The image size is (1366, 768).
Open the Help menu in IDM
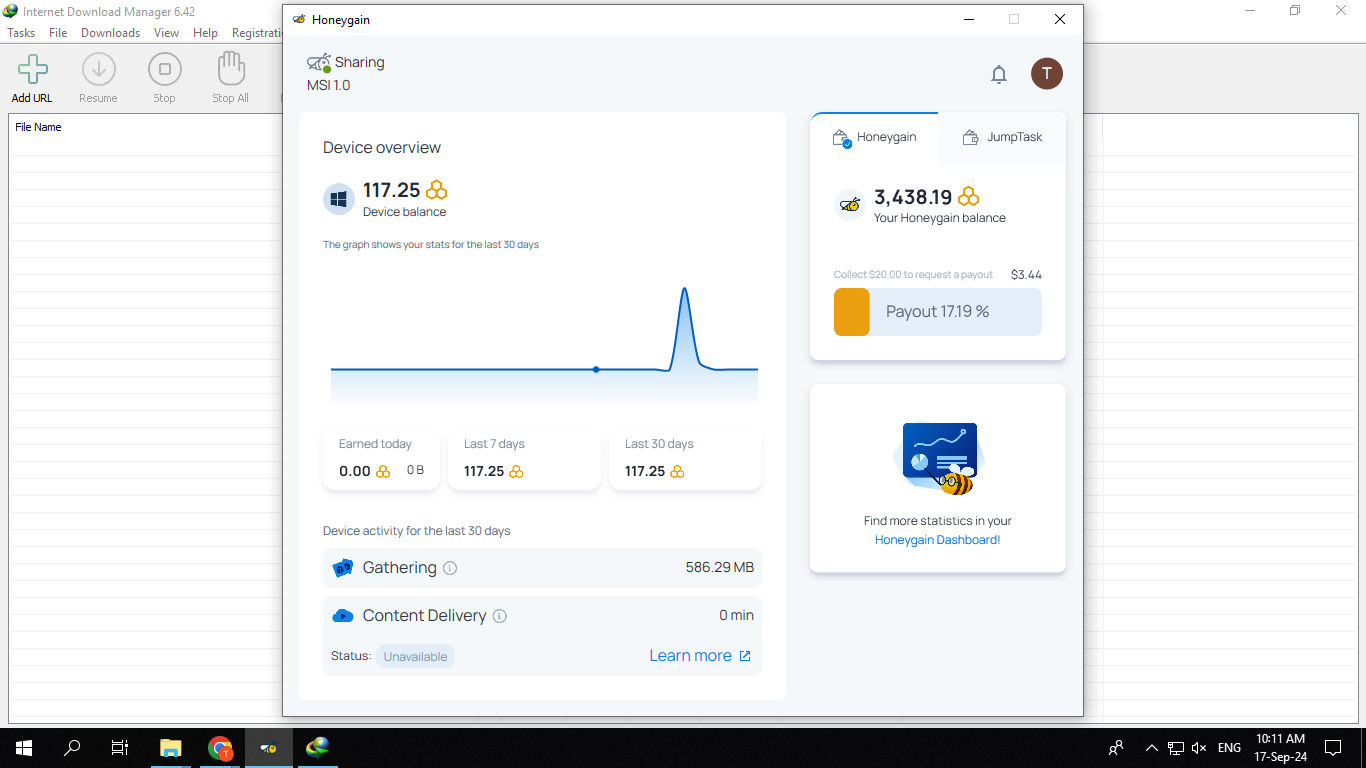click(x=205, y=33)
